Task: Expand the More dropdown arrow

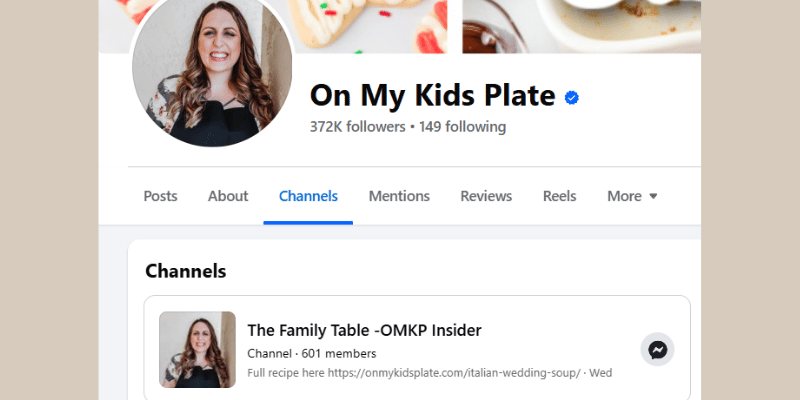Action: [x=653, y=196]
